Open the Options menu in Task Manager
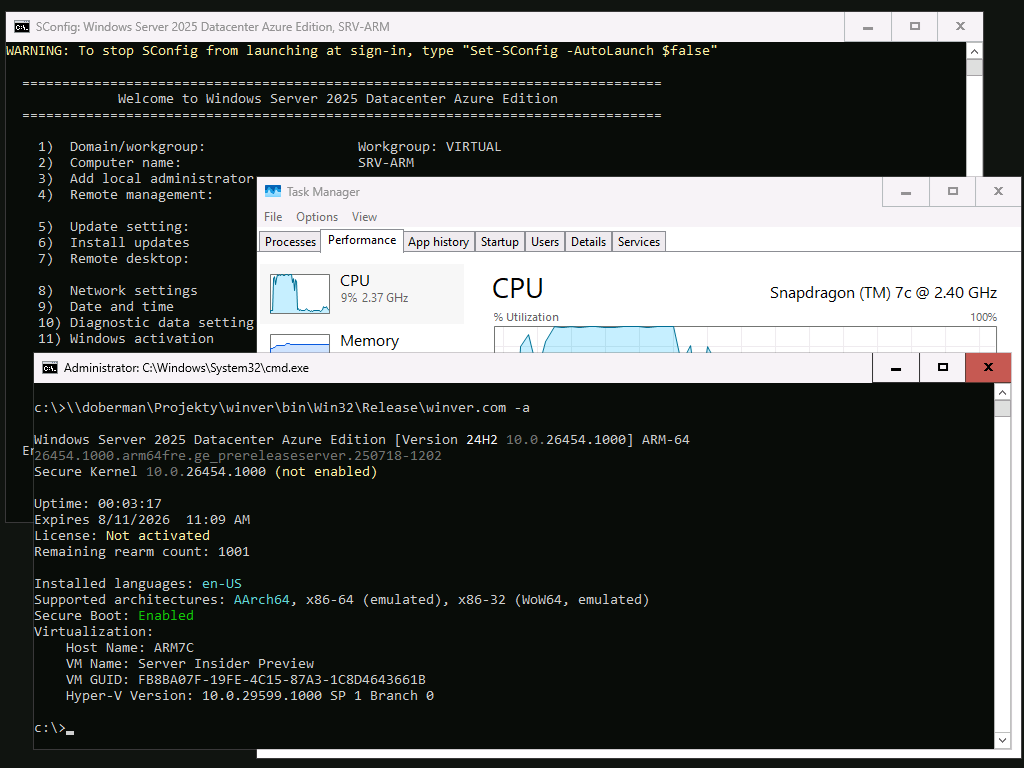 [x=317, y=217]
